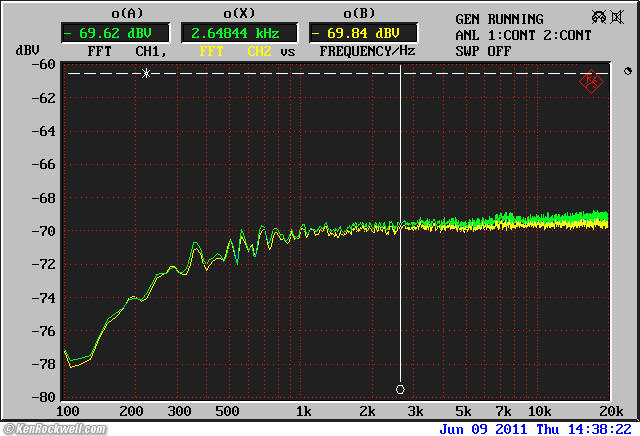Click the -70 Y-axis label
Image resolution: width=640 pixels, height=436 pixels.
(x=44, y=231)
